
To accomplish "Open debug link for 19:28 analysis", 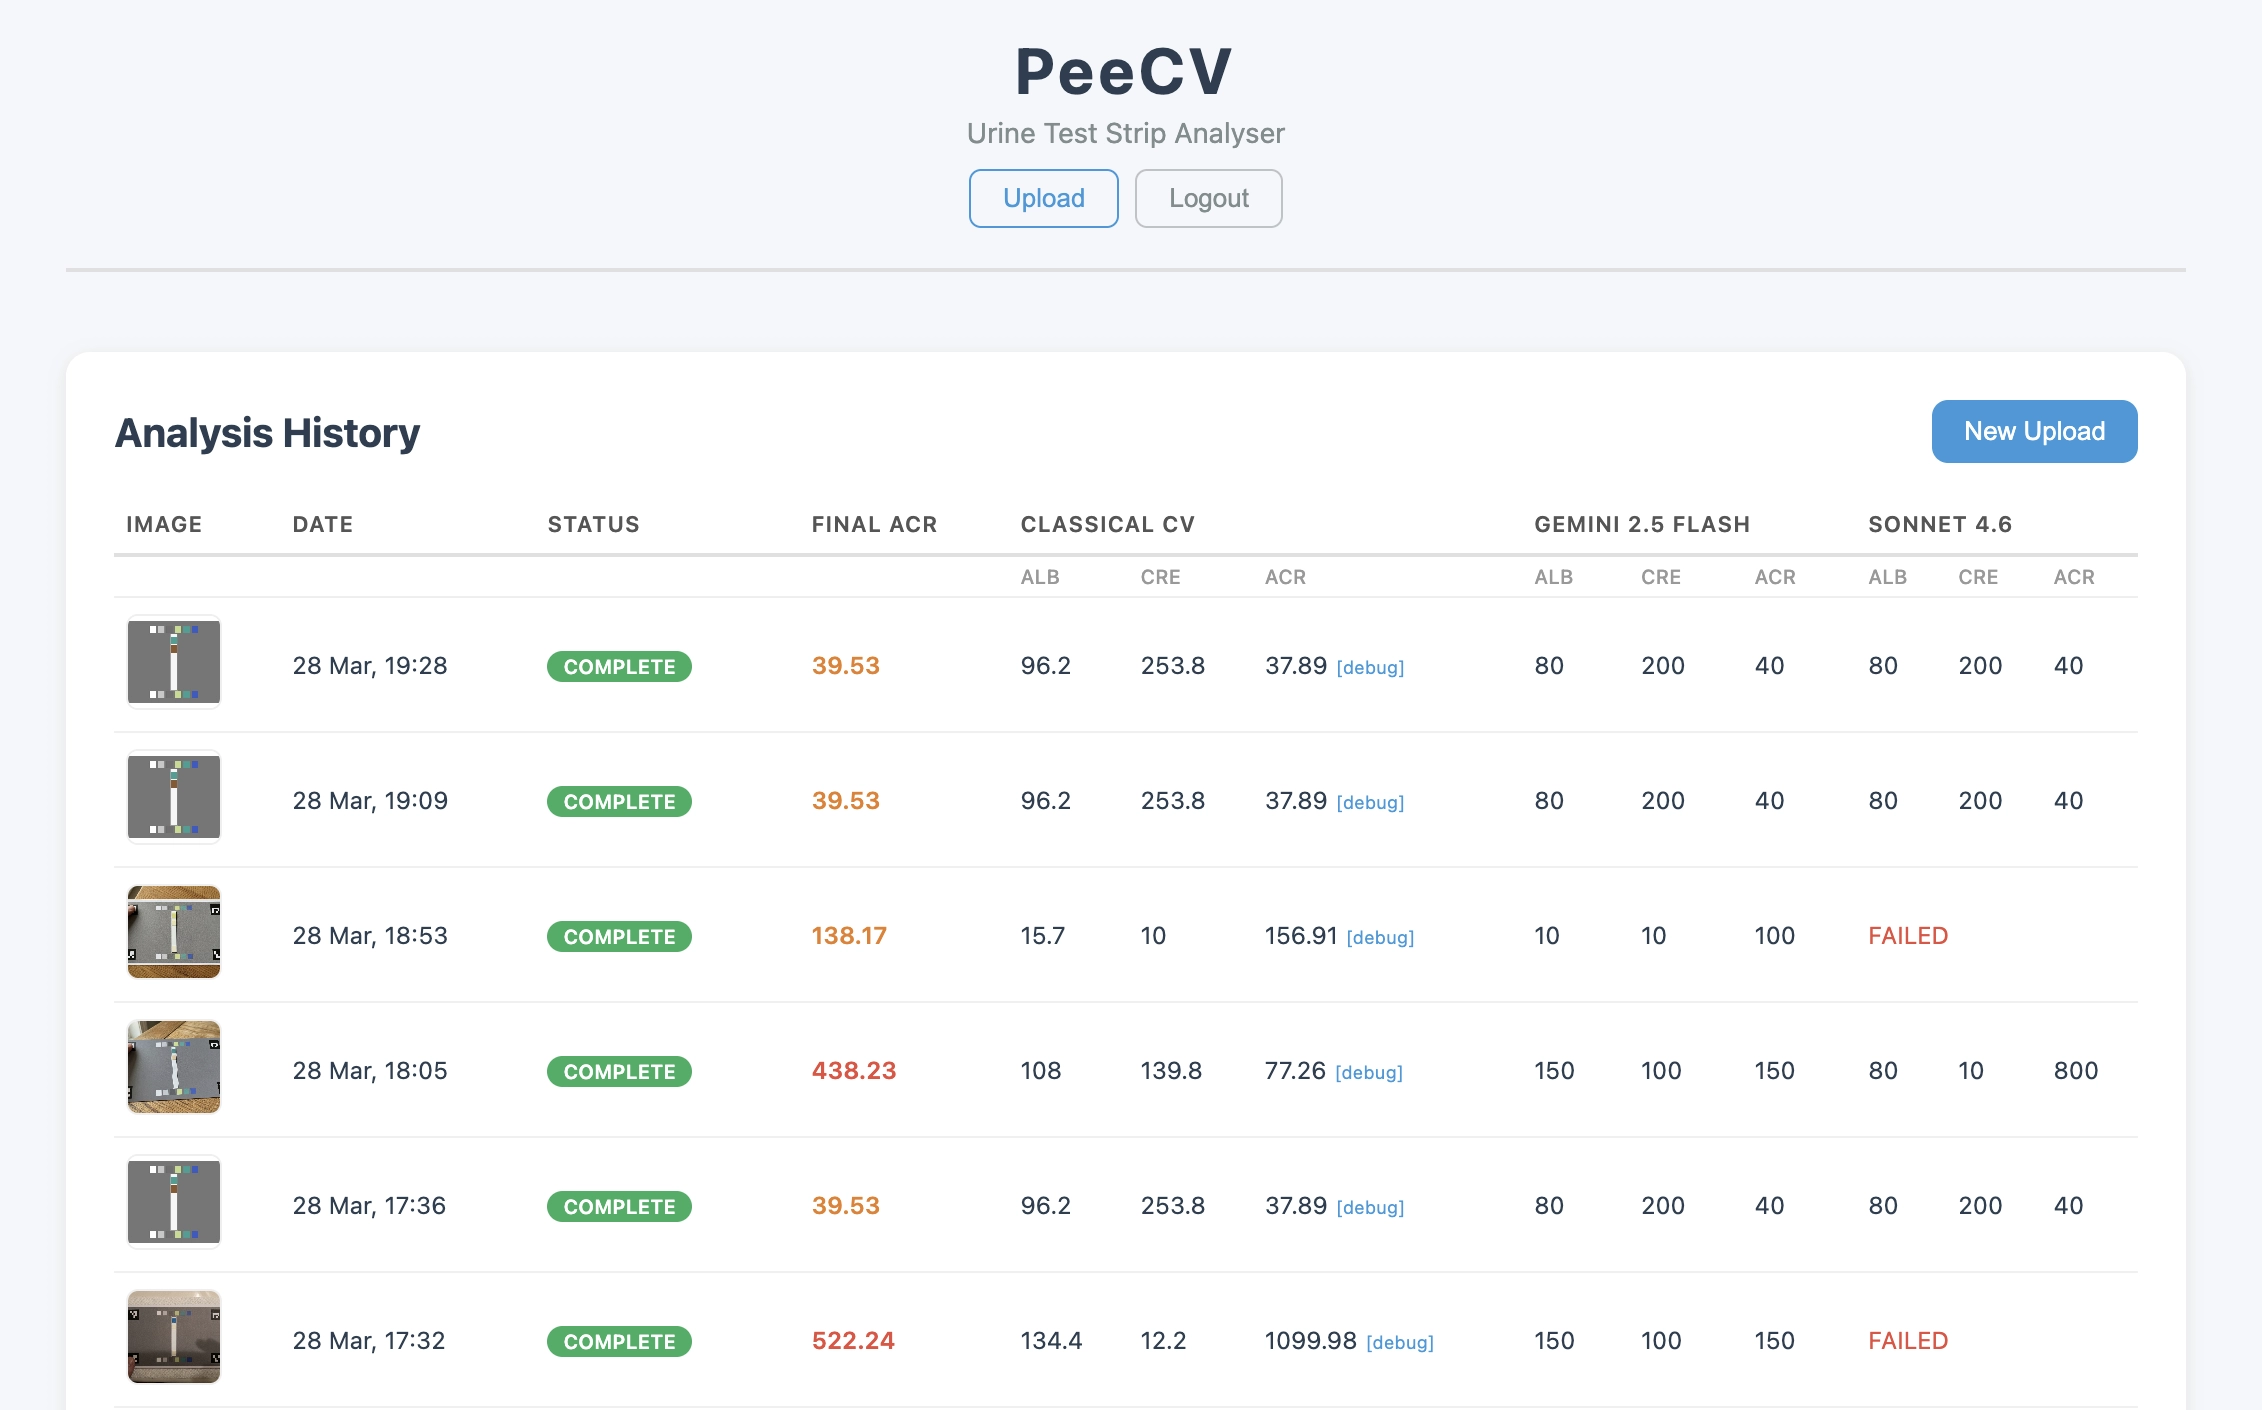I will point(1370,668).
